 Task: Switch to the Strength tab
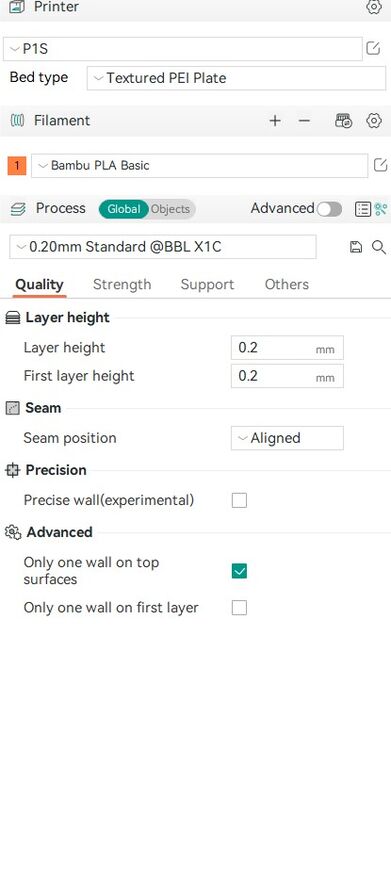[x=122, y=285]
